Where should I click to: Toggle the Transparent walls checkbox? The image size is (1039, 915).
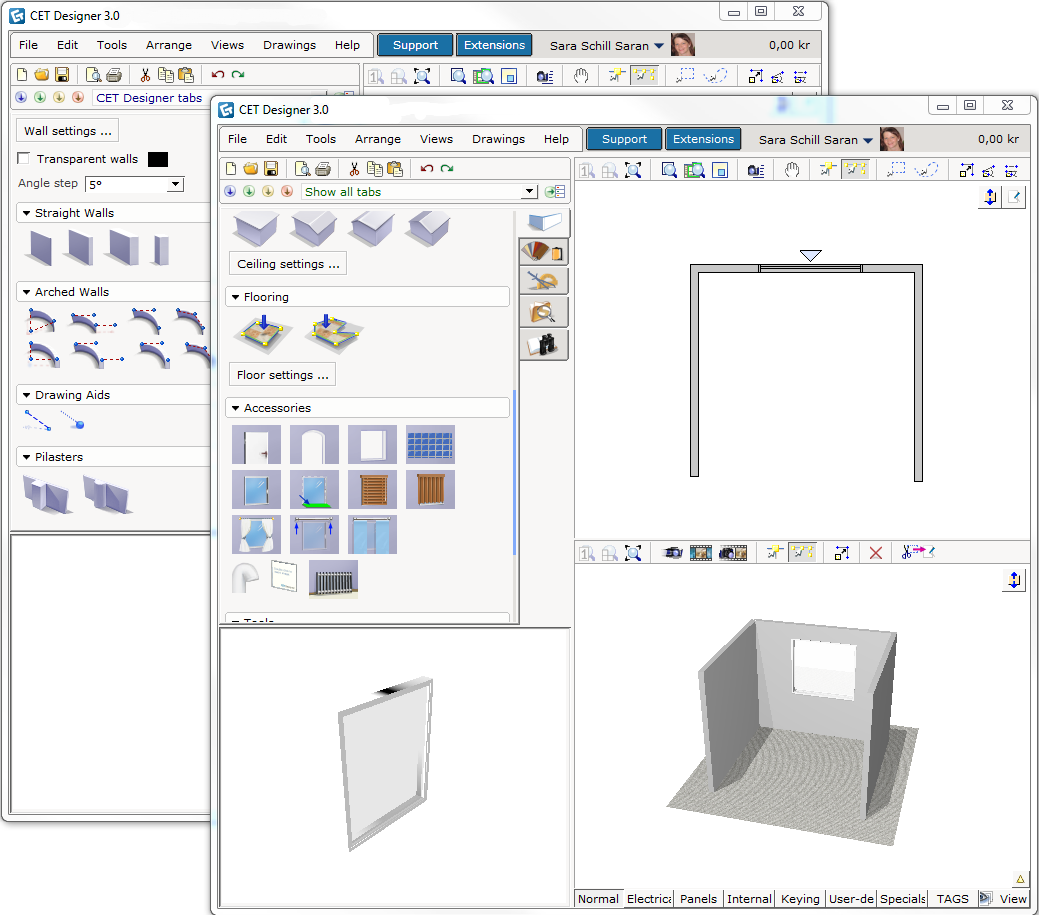[x=24, y=158]
